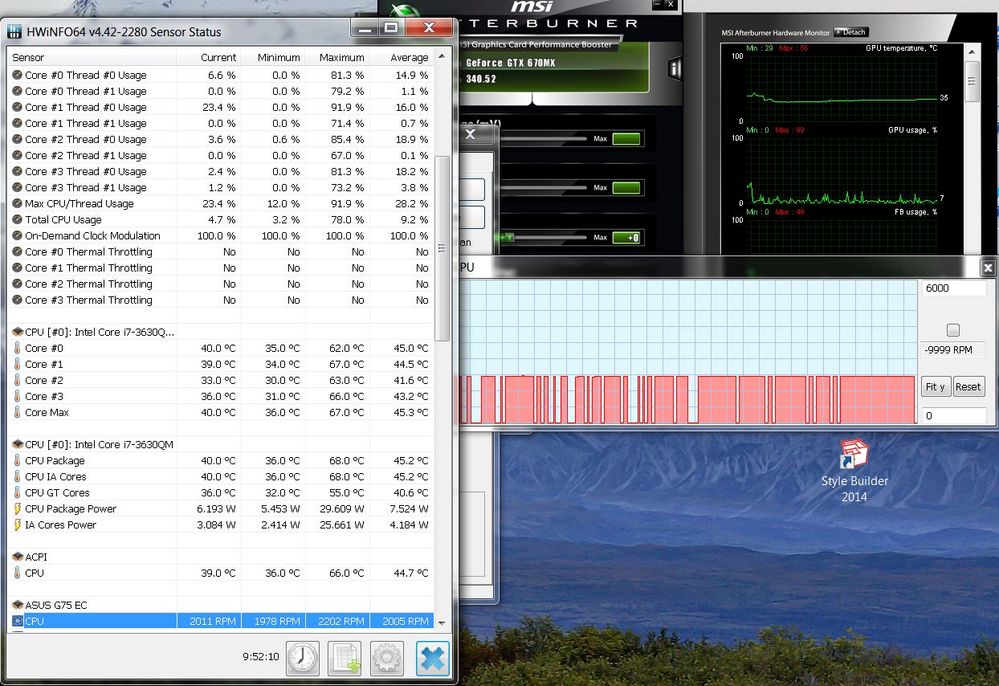
Task: Detach the Afterburner Hardware Monitor
Action: (851, 32)
